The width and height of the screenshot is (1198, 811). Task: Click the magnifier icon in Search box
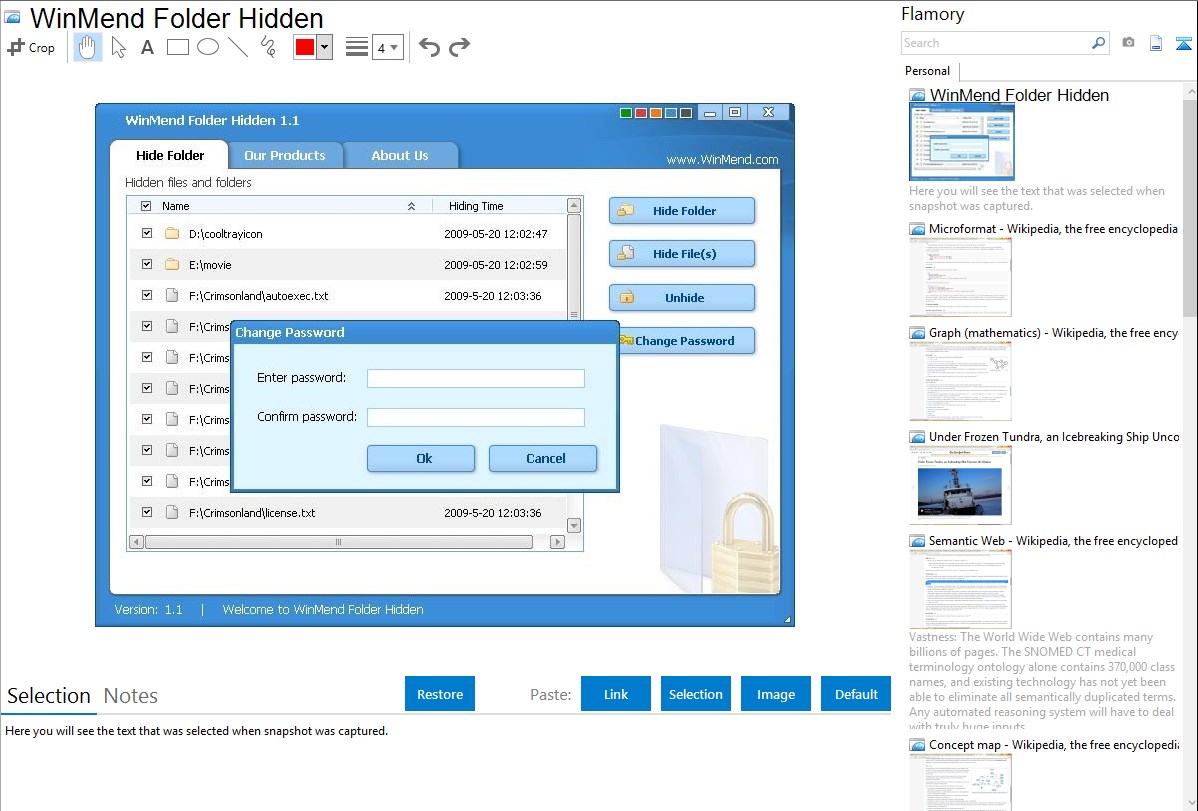1098,43
